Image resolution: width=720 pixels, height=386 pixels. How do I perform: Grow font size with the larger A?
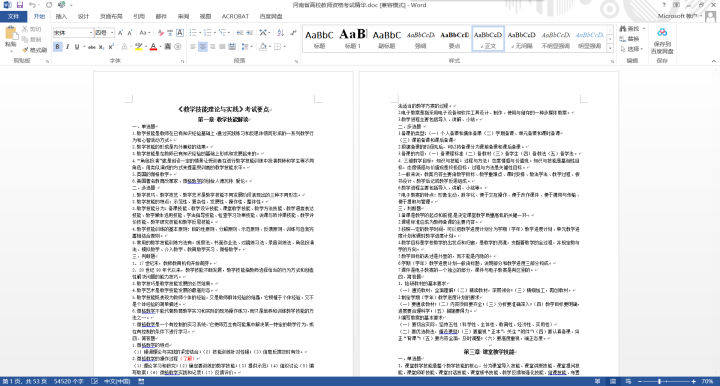[x=120, y=33]
